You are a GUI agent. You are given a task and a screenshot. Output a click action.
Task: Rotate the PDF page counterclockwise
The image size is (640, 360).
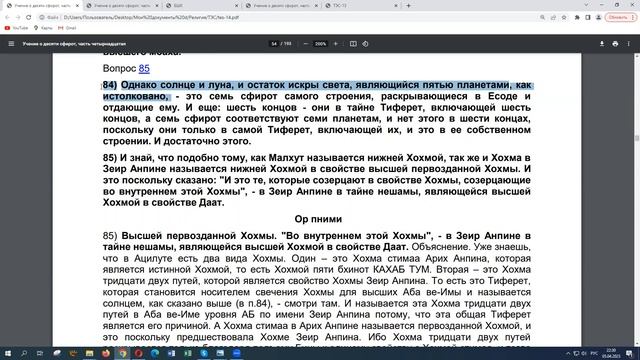[x=365, y=44]
